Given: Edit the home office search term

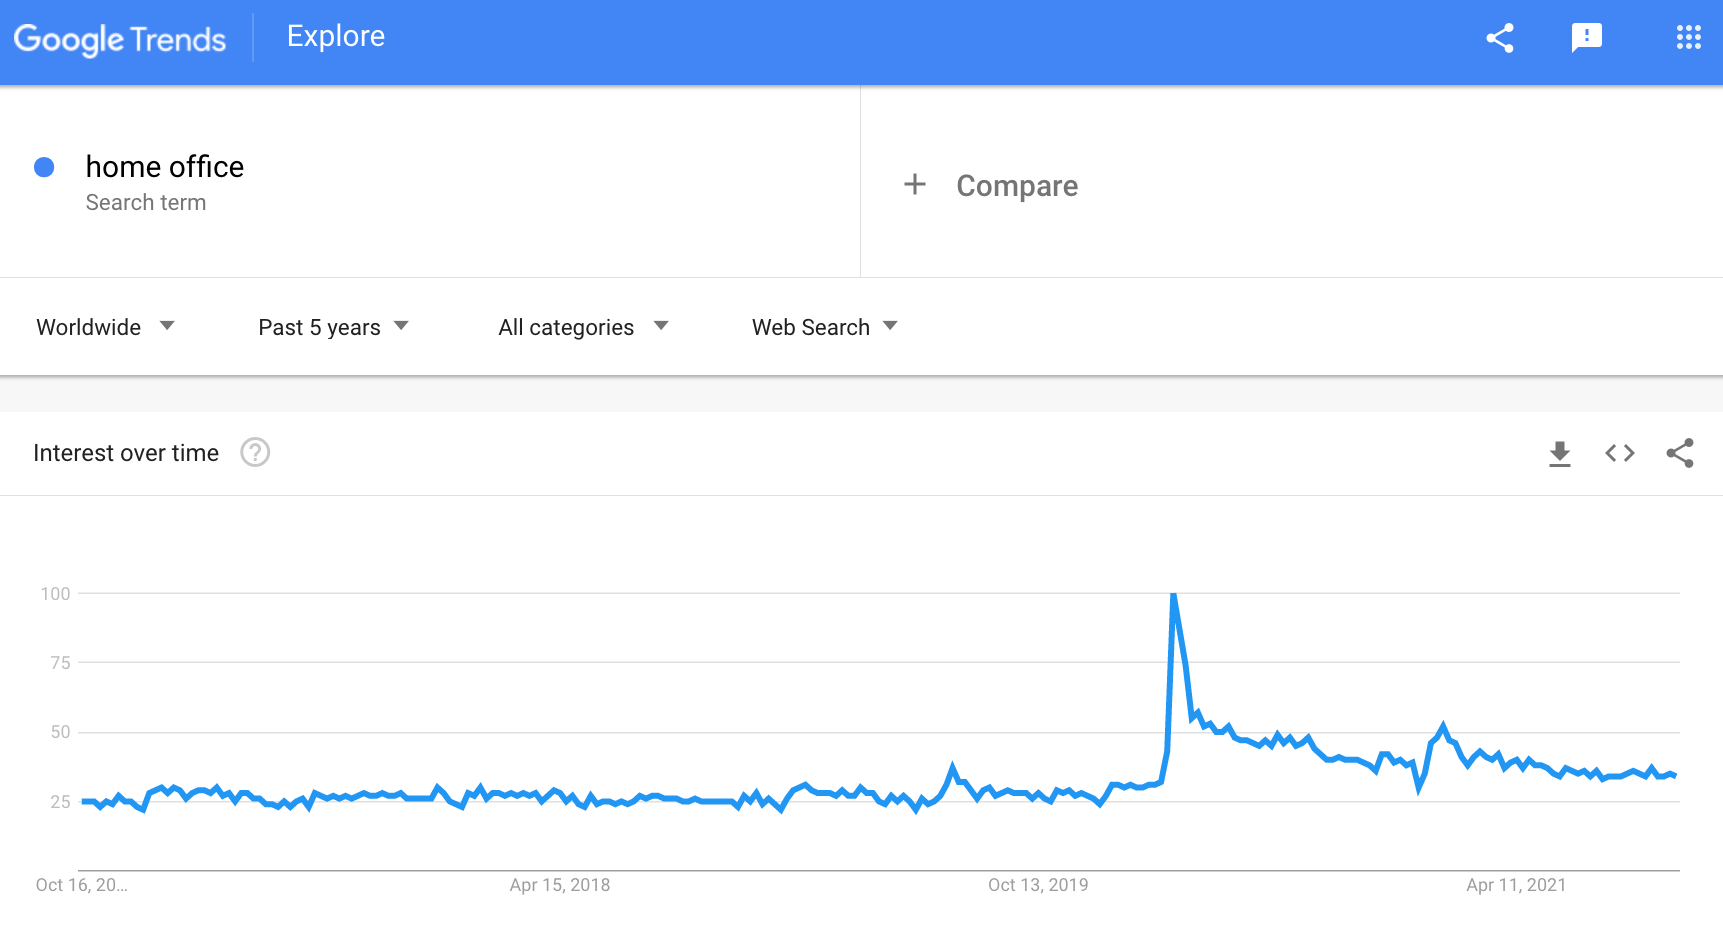Looking at the screenshot, I should (165, 167).
